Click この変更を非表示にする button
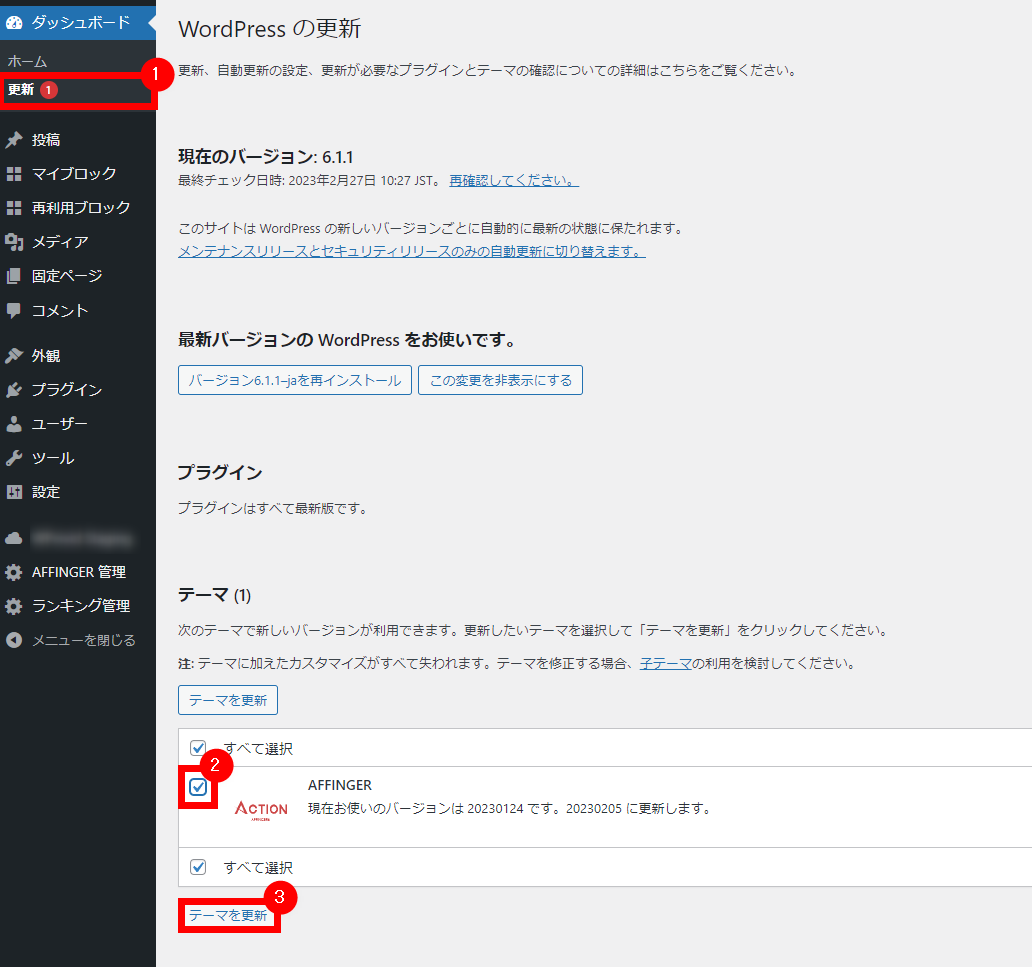 point(500,380)
